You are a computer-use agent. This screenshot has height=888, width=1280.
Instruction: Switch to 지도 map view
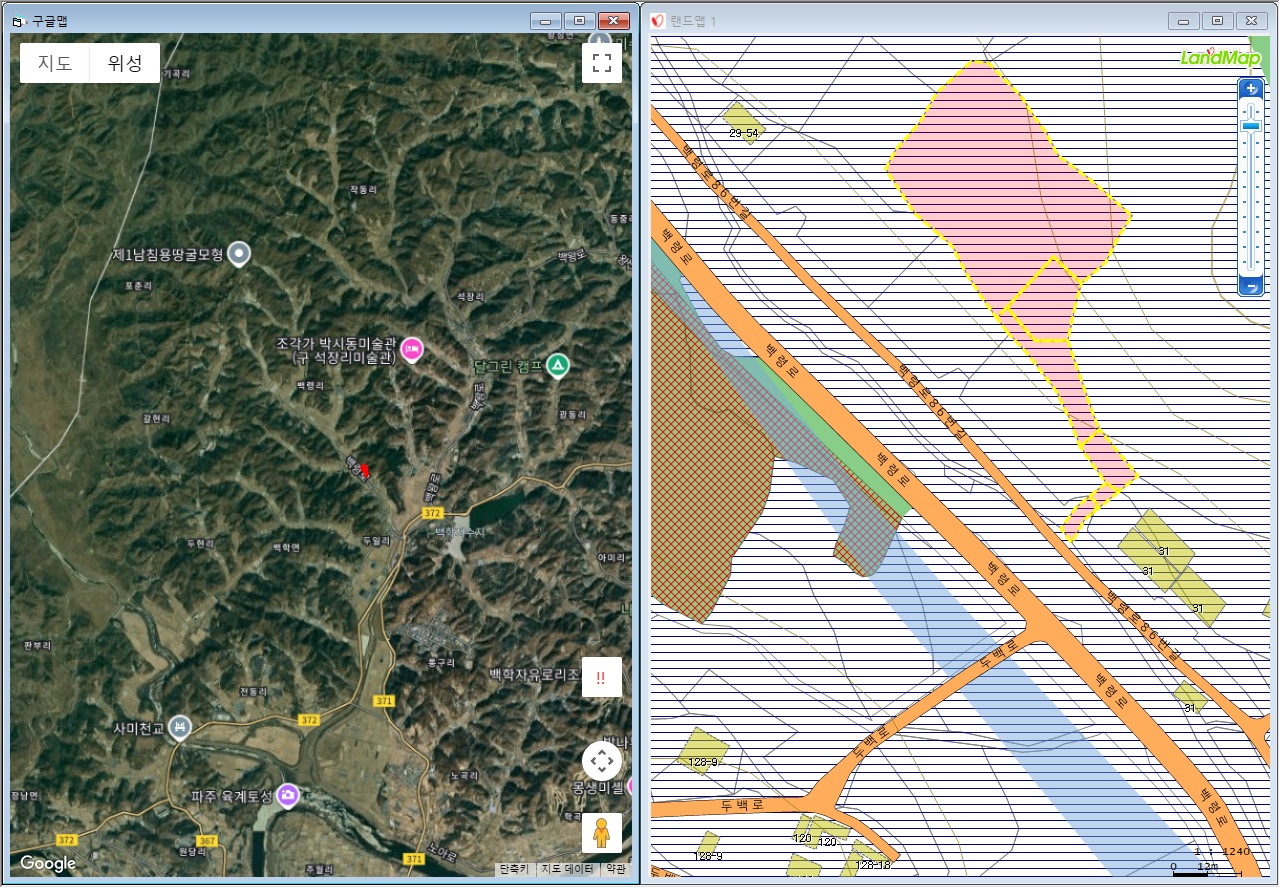click(55, 63)
